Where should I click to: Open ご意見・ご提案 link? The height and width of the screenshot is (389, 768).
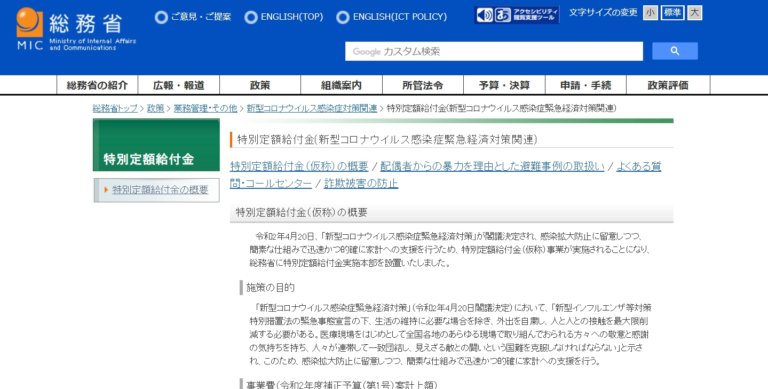tap(193, 17)
